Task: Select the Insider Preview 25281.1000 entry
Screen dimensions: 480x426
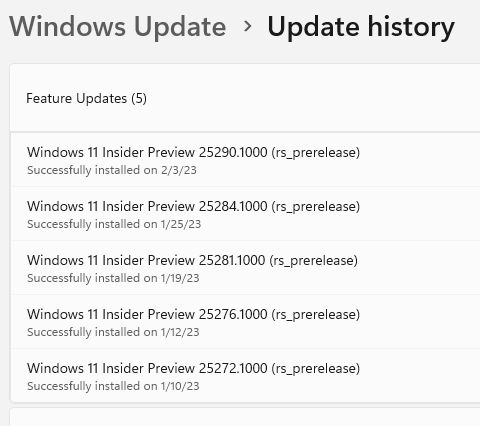Action: point(246,268)
